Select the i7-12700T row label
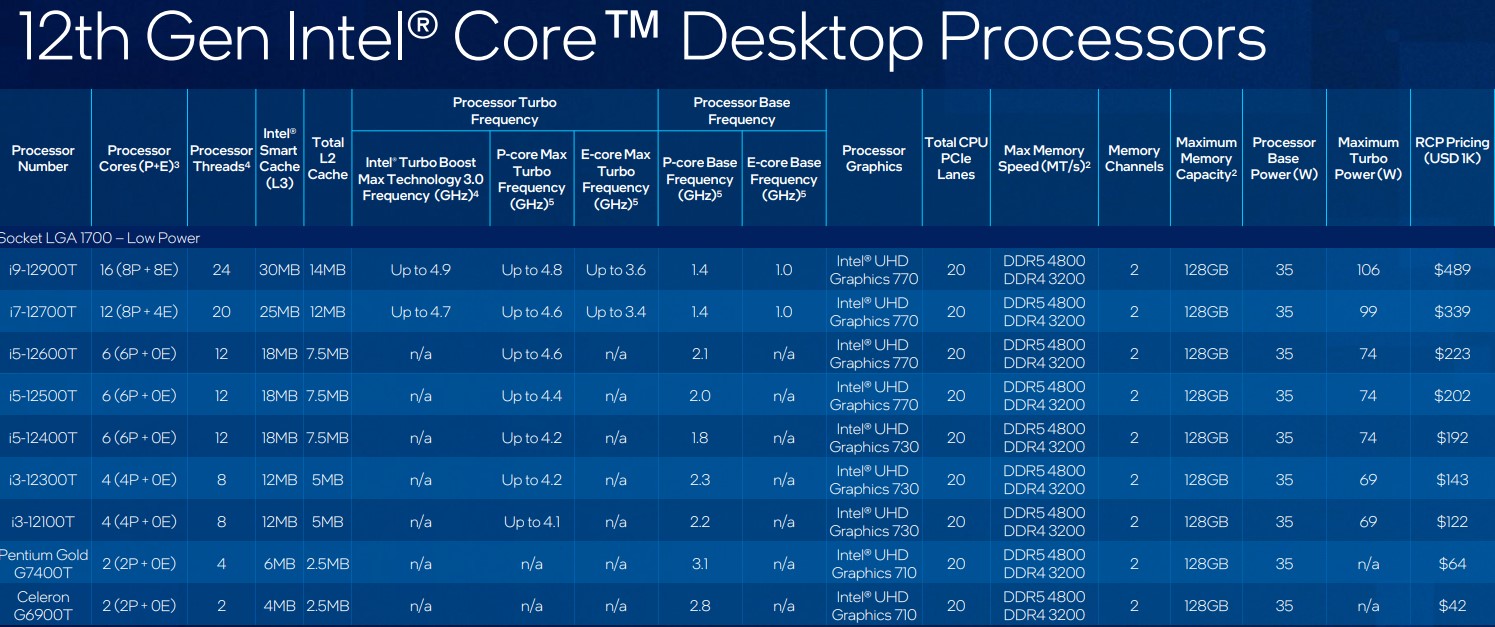The height and width of the screenshot is (627, 1495). 43,312
